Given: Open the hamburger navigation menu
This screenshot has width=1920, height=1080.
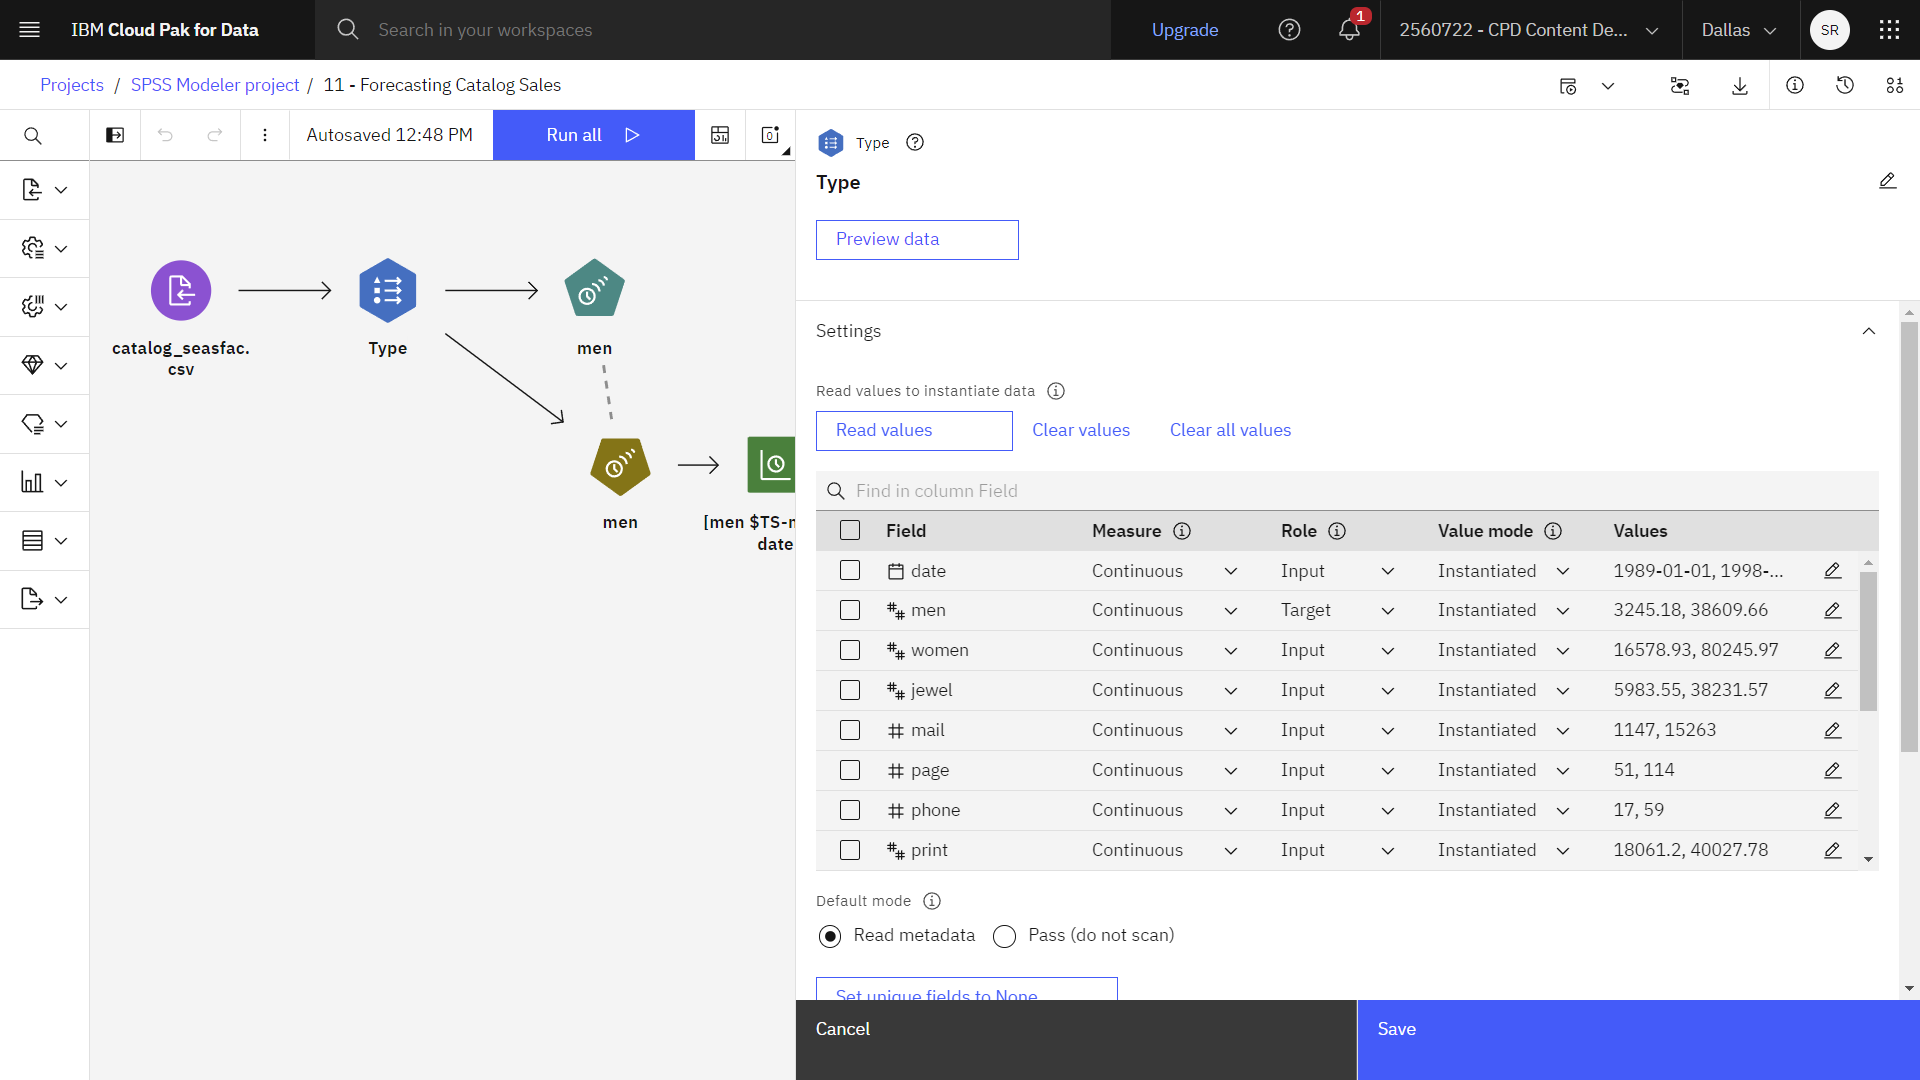Looking at the screenshot, I should click(x=30, y=30).
